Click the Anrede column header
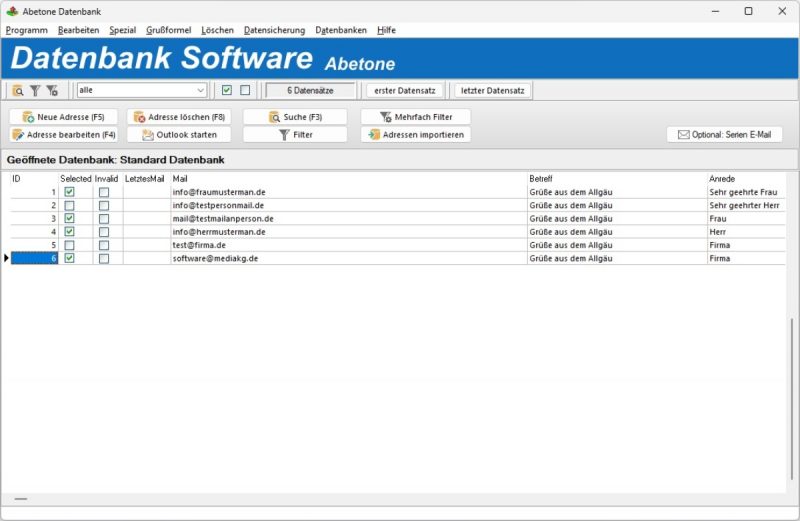 (x=746, y=179)
